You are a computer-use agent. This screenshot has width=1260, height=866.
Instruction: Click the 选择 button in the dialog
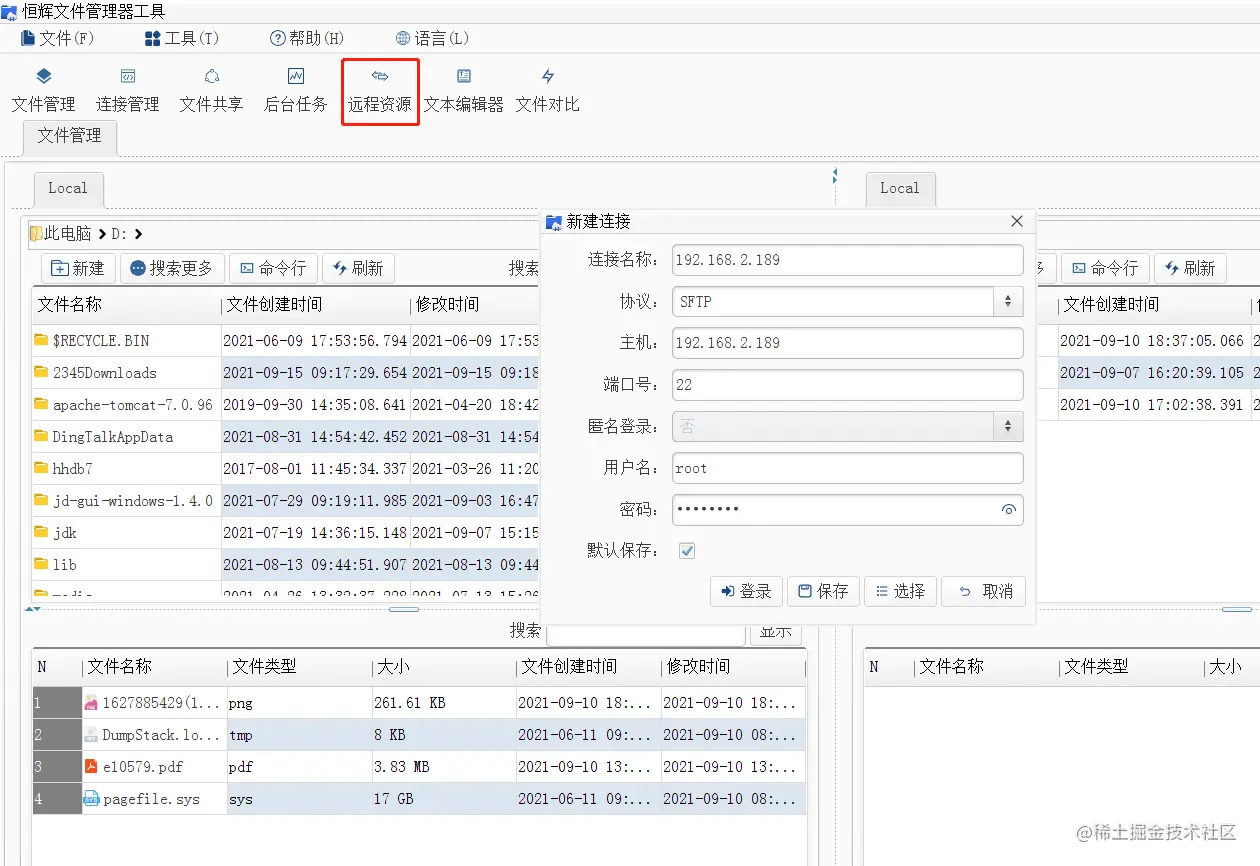900,591
